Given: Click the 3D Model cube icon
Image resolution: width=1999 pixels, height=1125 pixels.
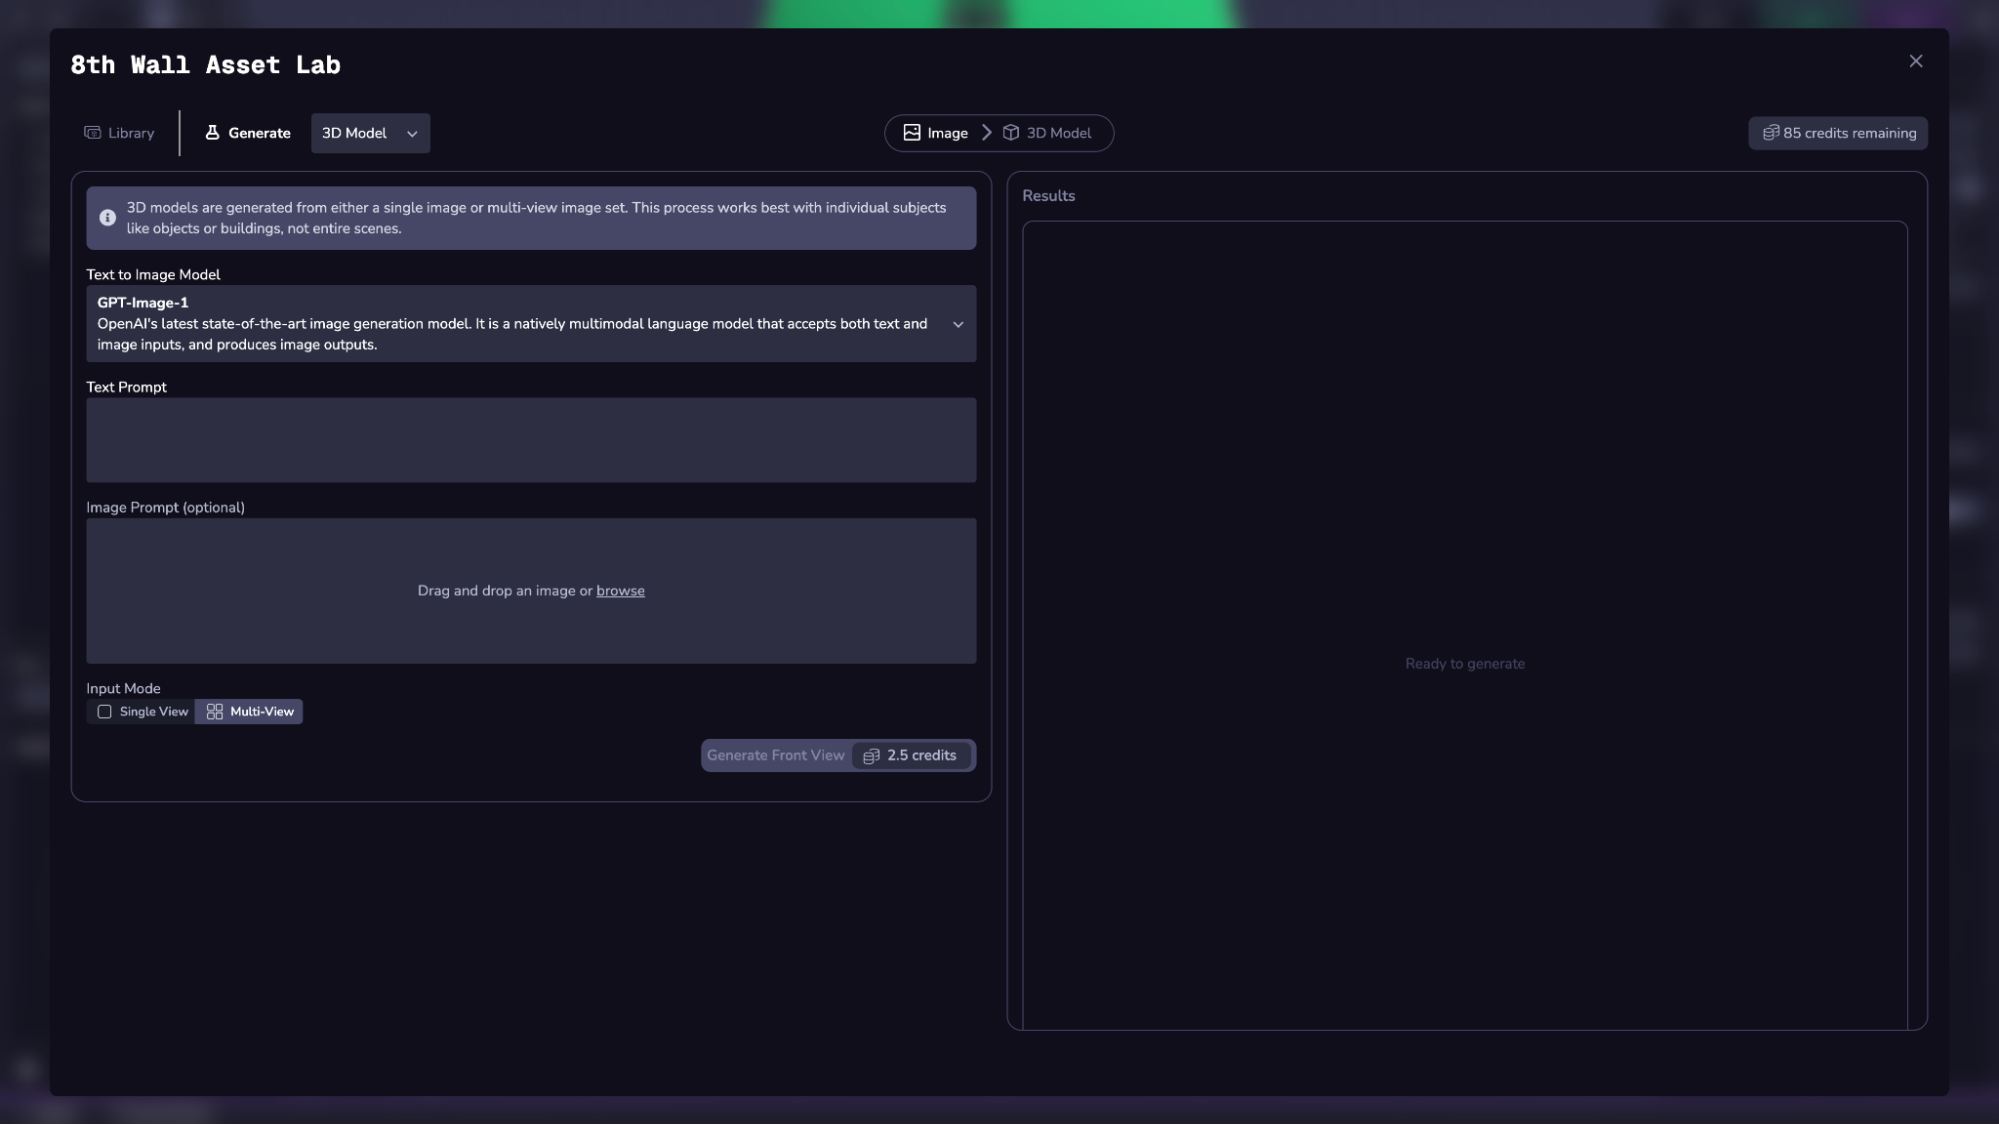Looking at the screenshot, I should (x=1011, y=133).
